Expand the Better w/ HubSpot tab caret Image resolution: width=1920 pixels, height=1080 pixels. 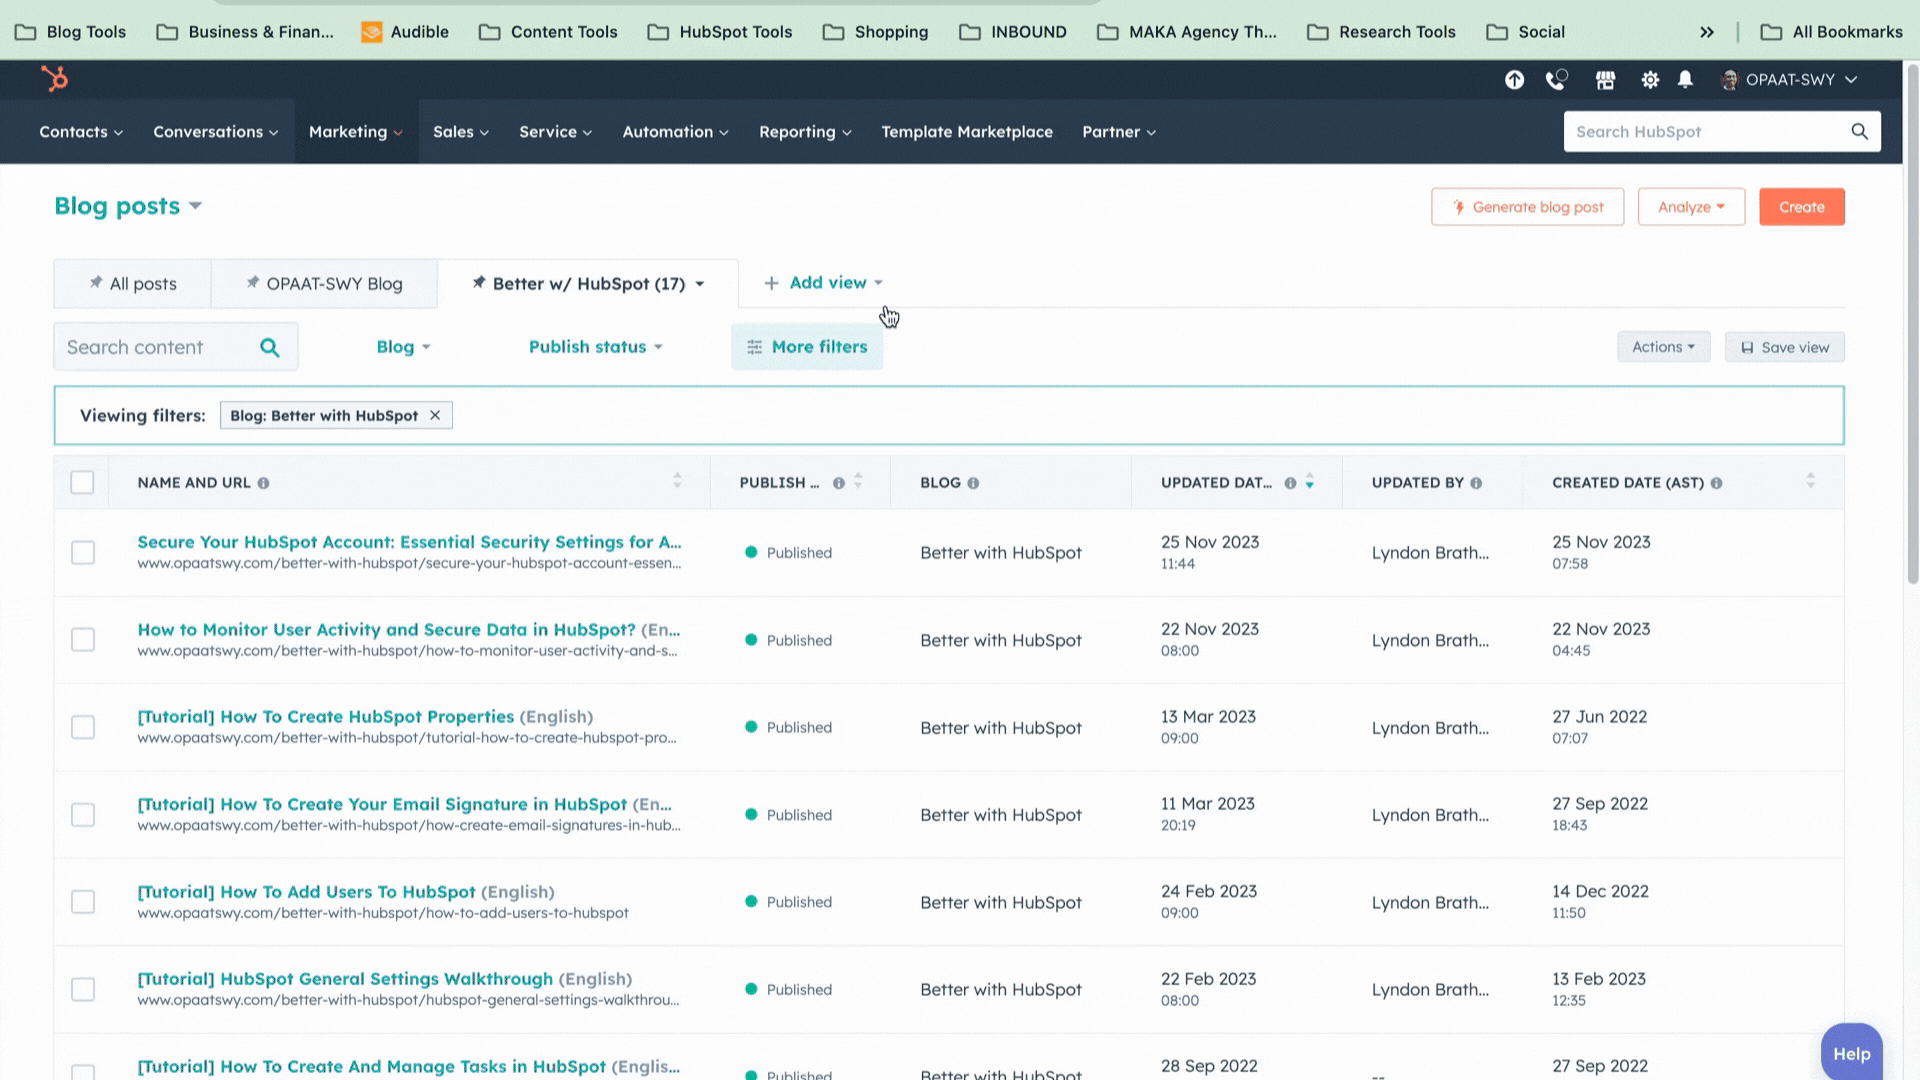tap(700, 284)
